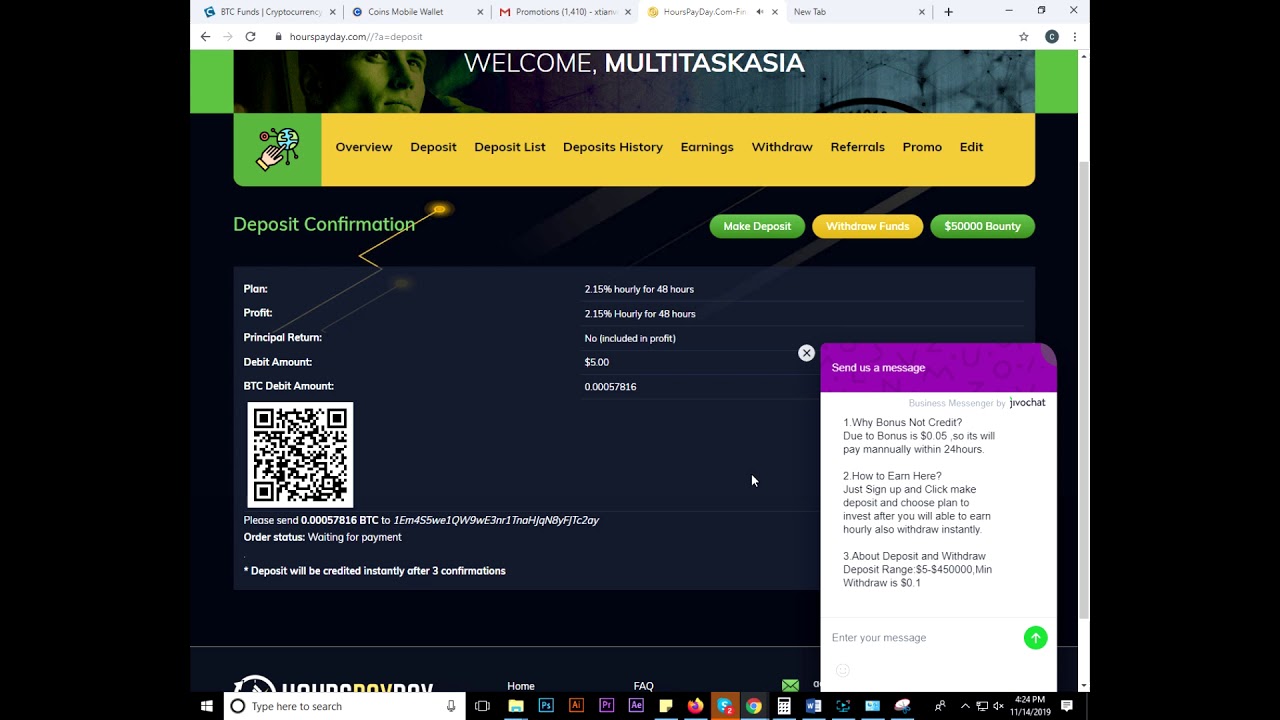
Task: Click the jivochat link
Action: [x=1027, y=402]
